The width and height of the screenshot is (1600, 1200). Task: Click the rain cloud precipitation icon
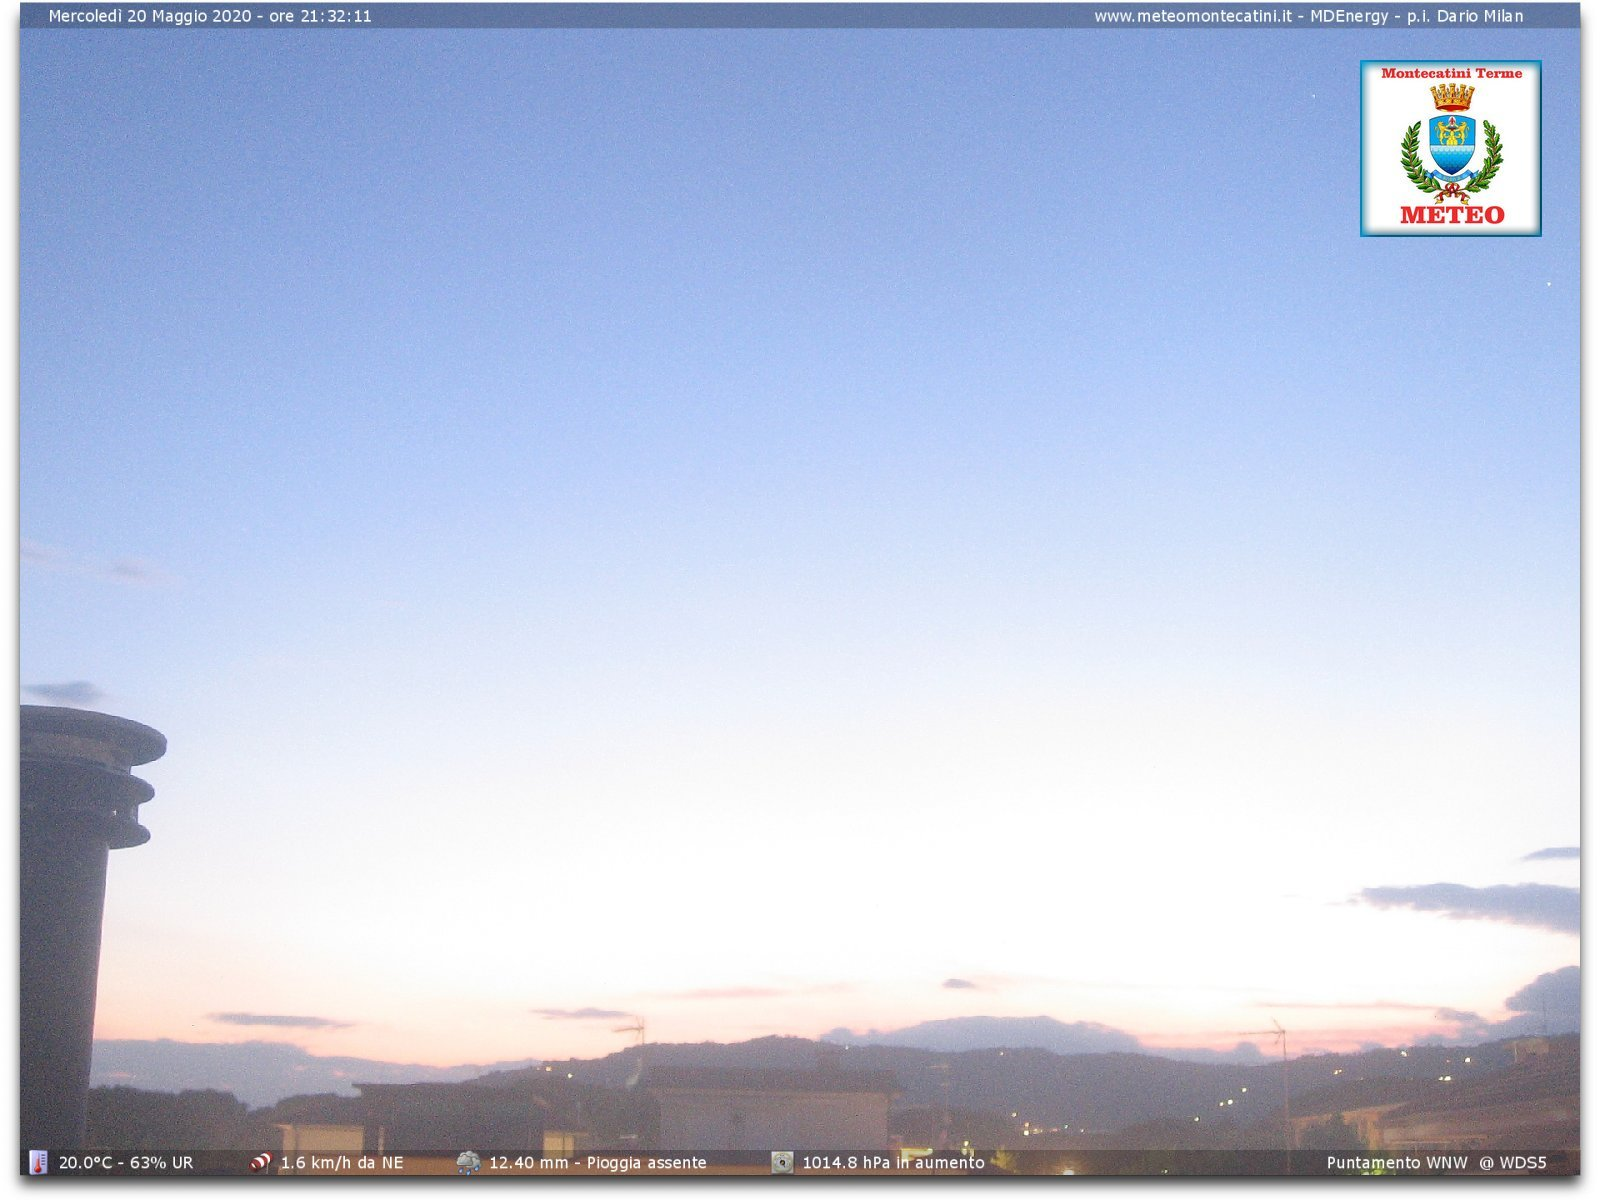click(x=468, y=1162)
